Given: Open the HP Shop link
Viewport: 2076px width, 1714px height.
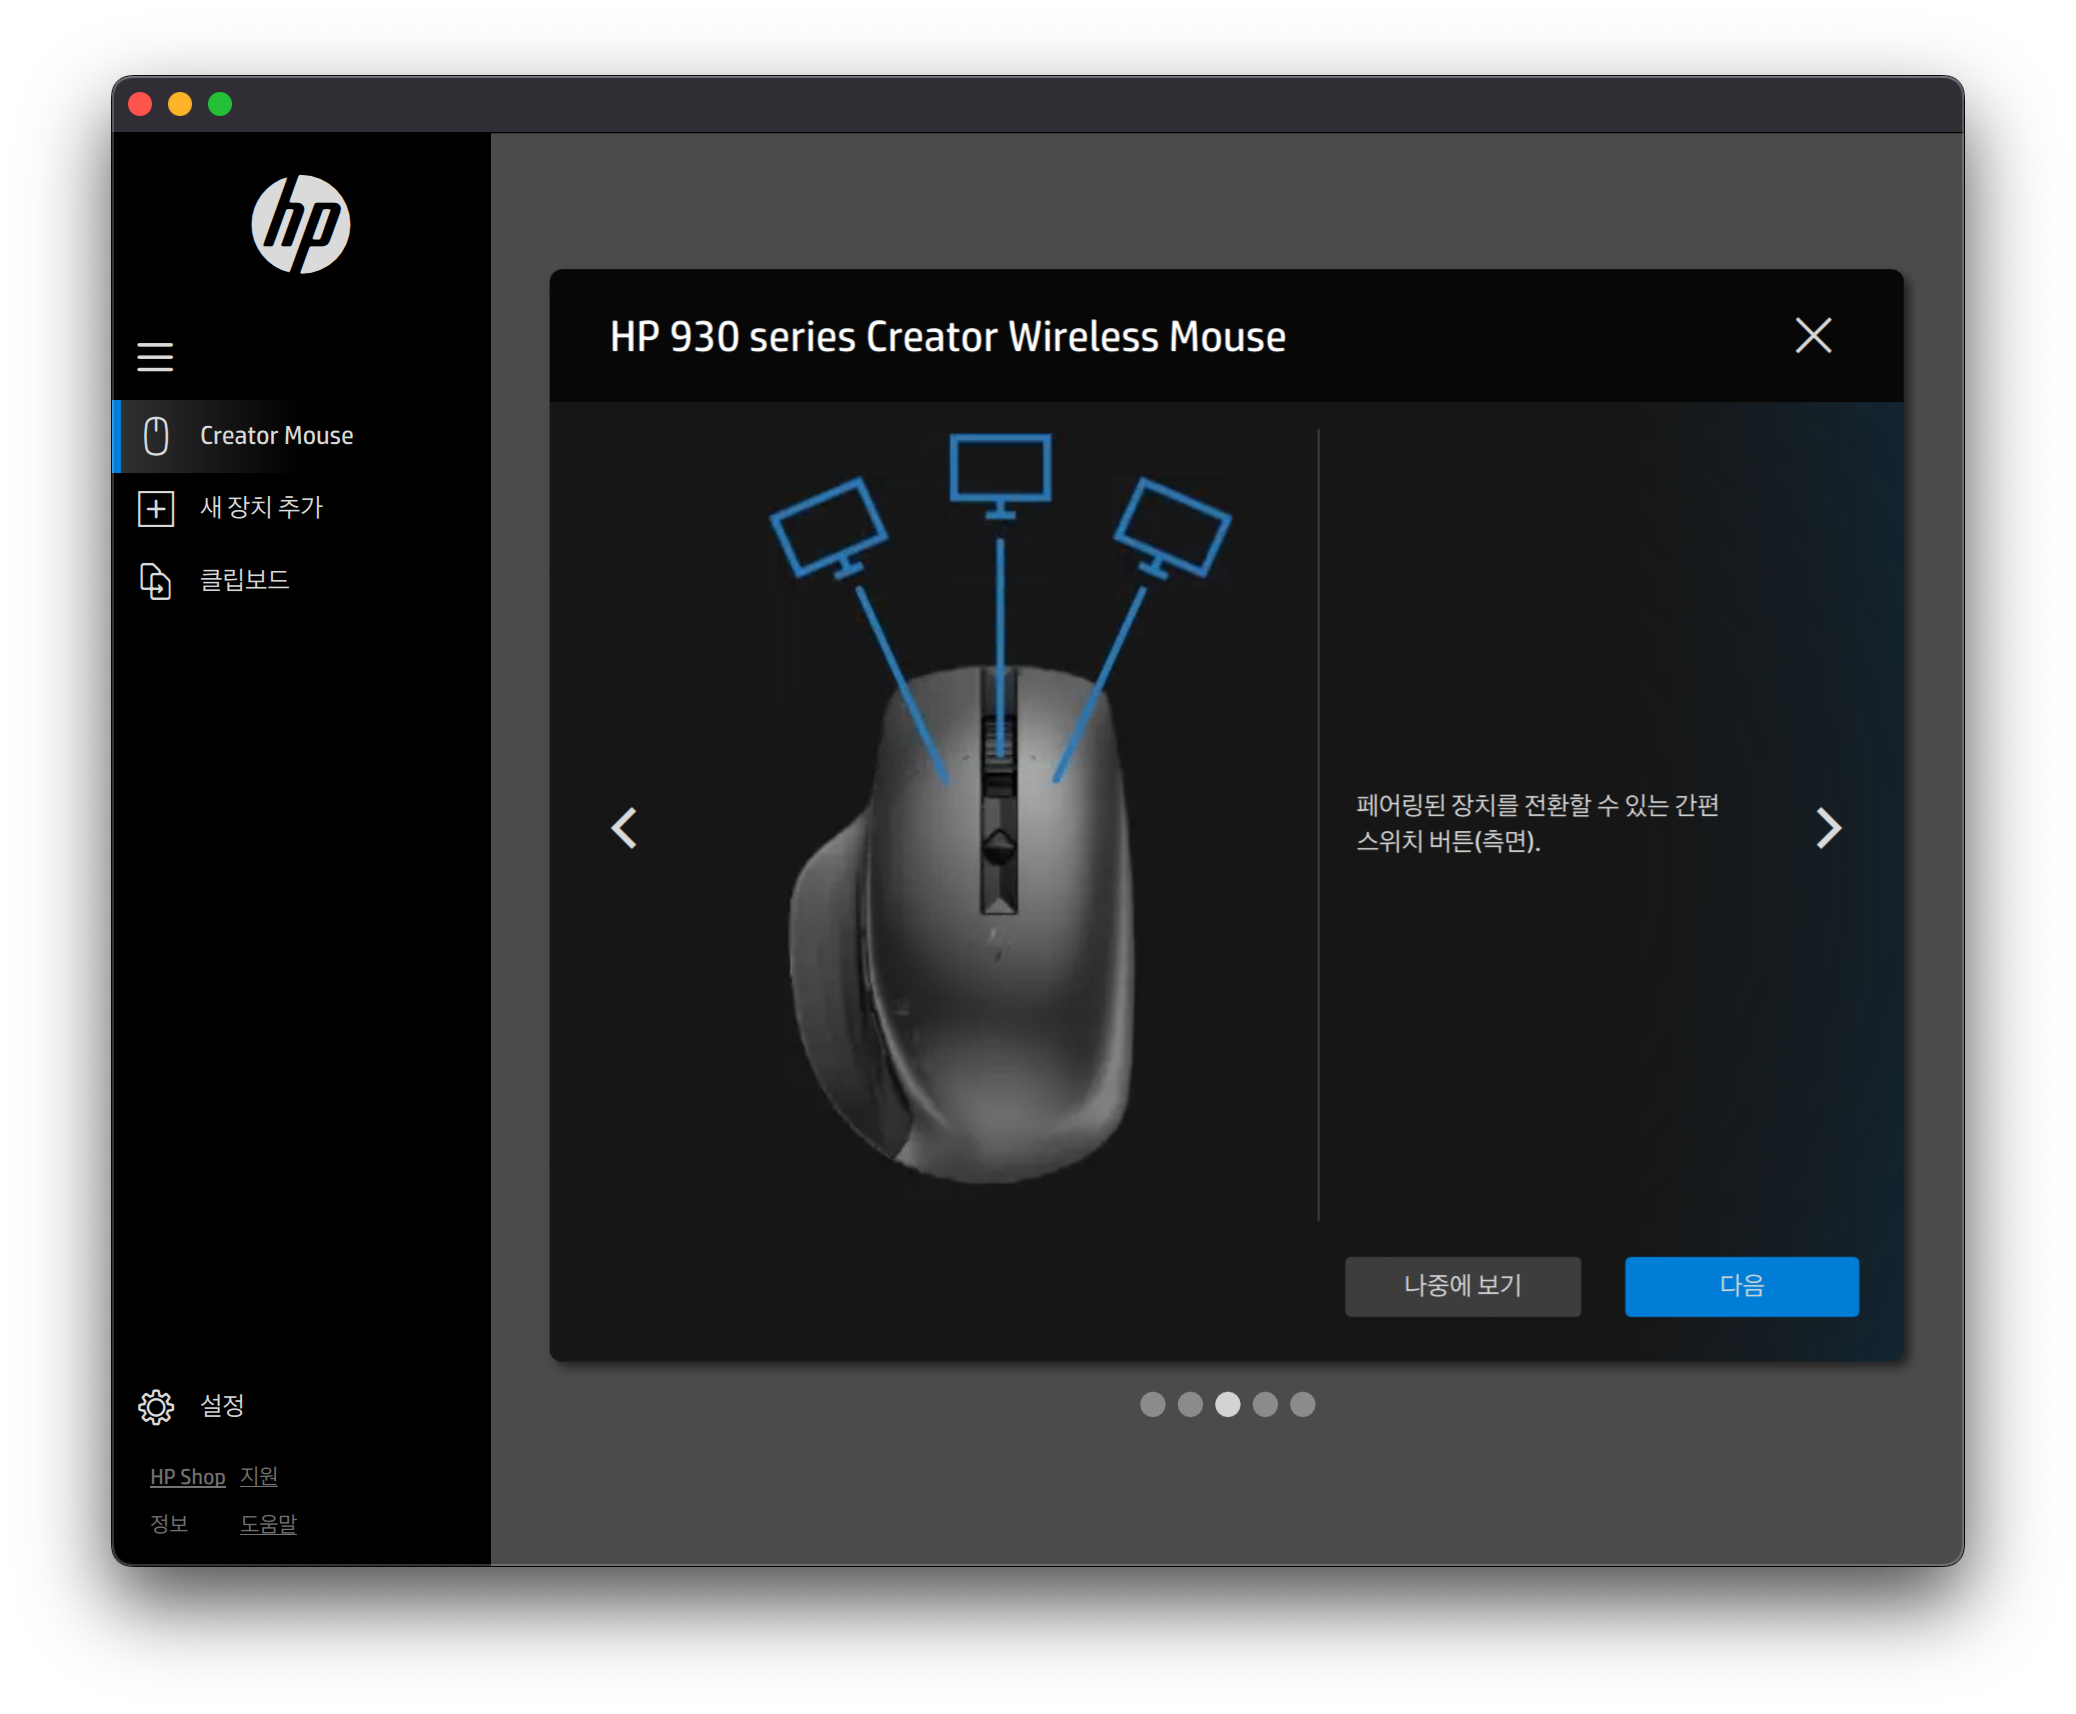Looking at the screenshot, I should tap(187, 1477).
